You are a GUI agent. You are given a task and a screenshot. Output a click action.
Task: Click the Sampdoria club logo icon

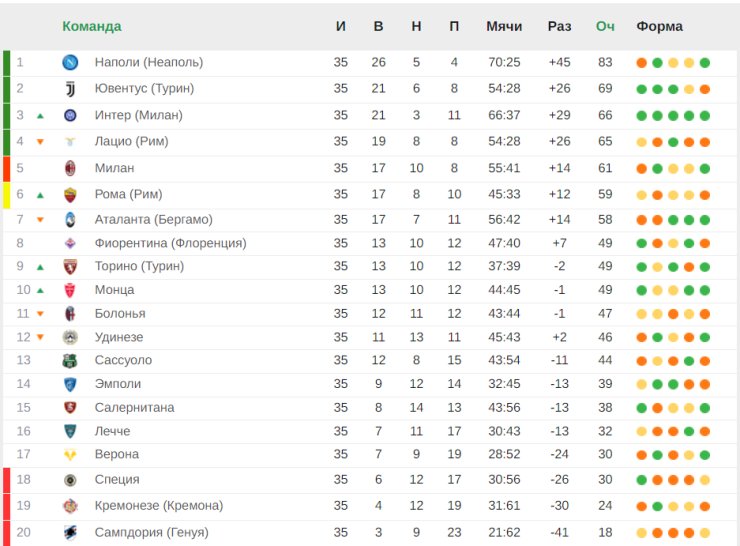(x=70, y=532)
